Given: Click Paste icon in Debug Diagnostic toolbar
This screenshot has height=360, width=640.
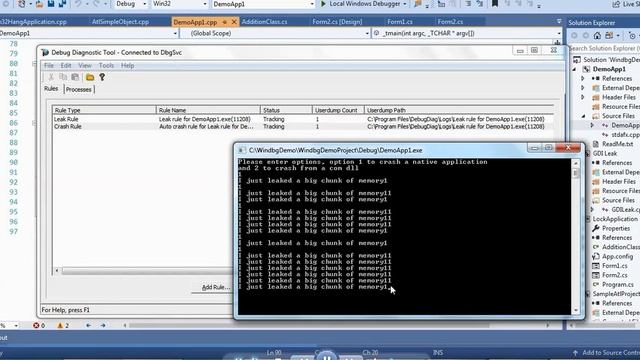Looking at the screenshot, I should pos(75,77).
